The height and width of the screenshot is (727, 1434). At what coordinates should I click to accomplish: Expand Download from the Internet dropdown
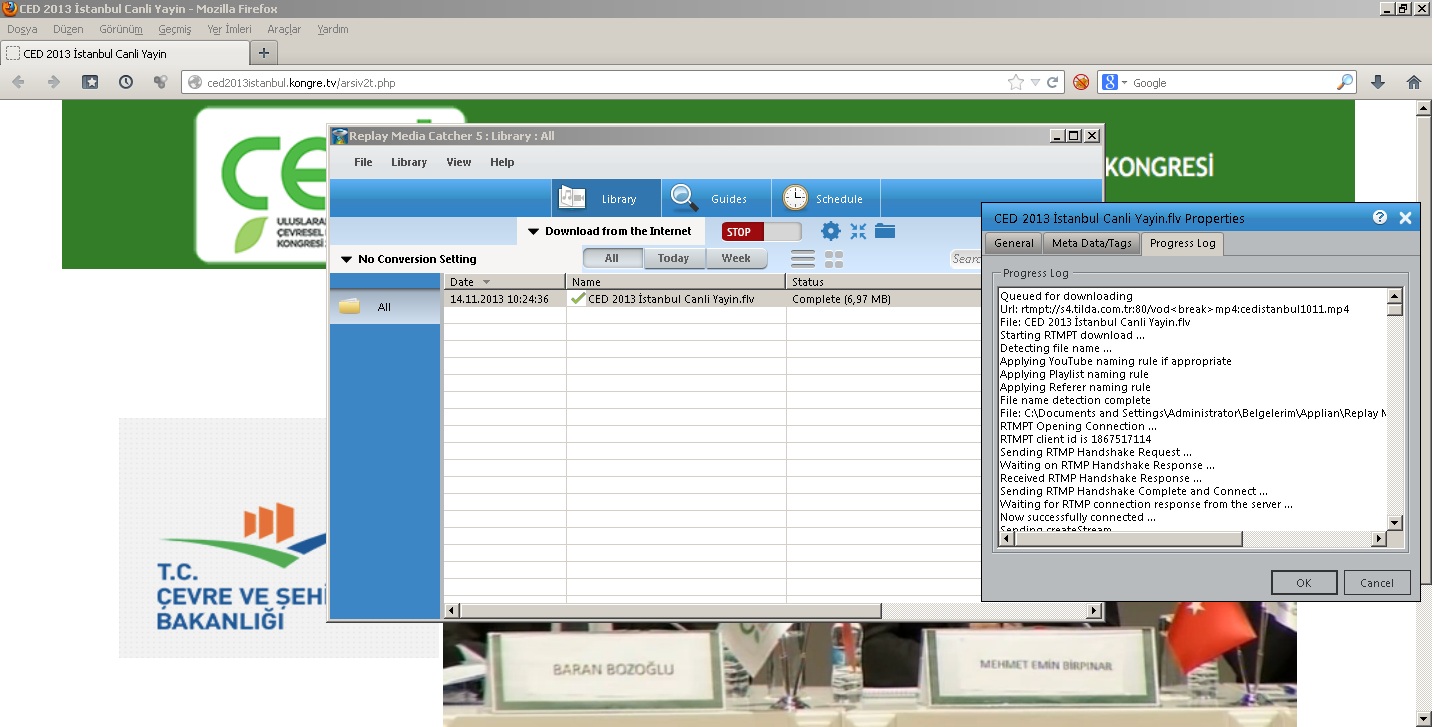pos(610,231)
